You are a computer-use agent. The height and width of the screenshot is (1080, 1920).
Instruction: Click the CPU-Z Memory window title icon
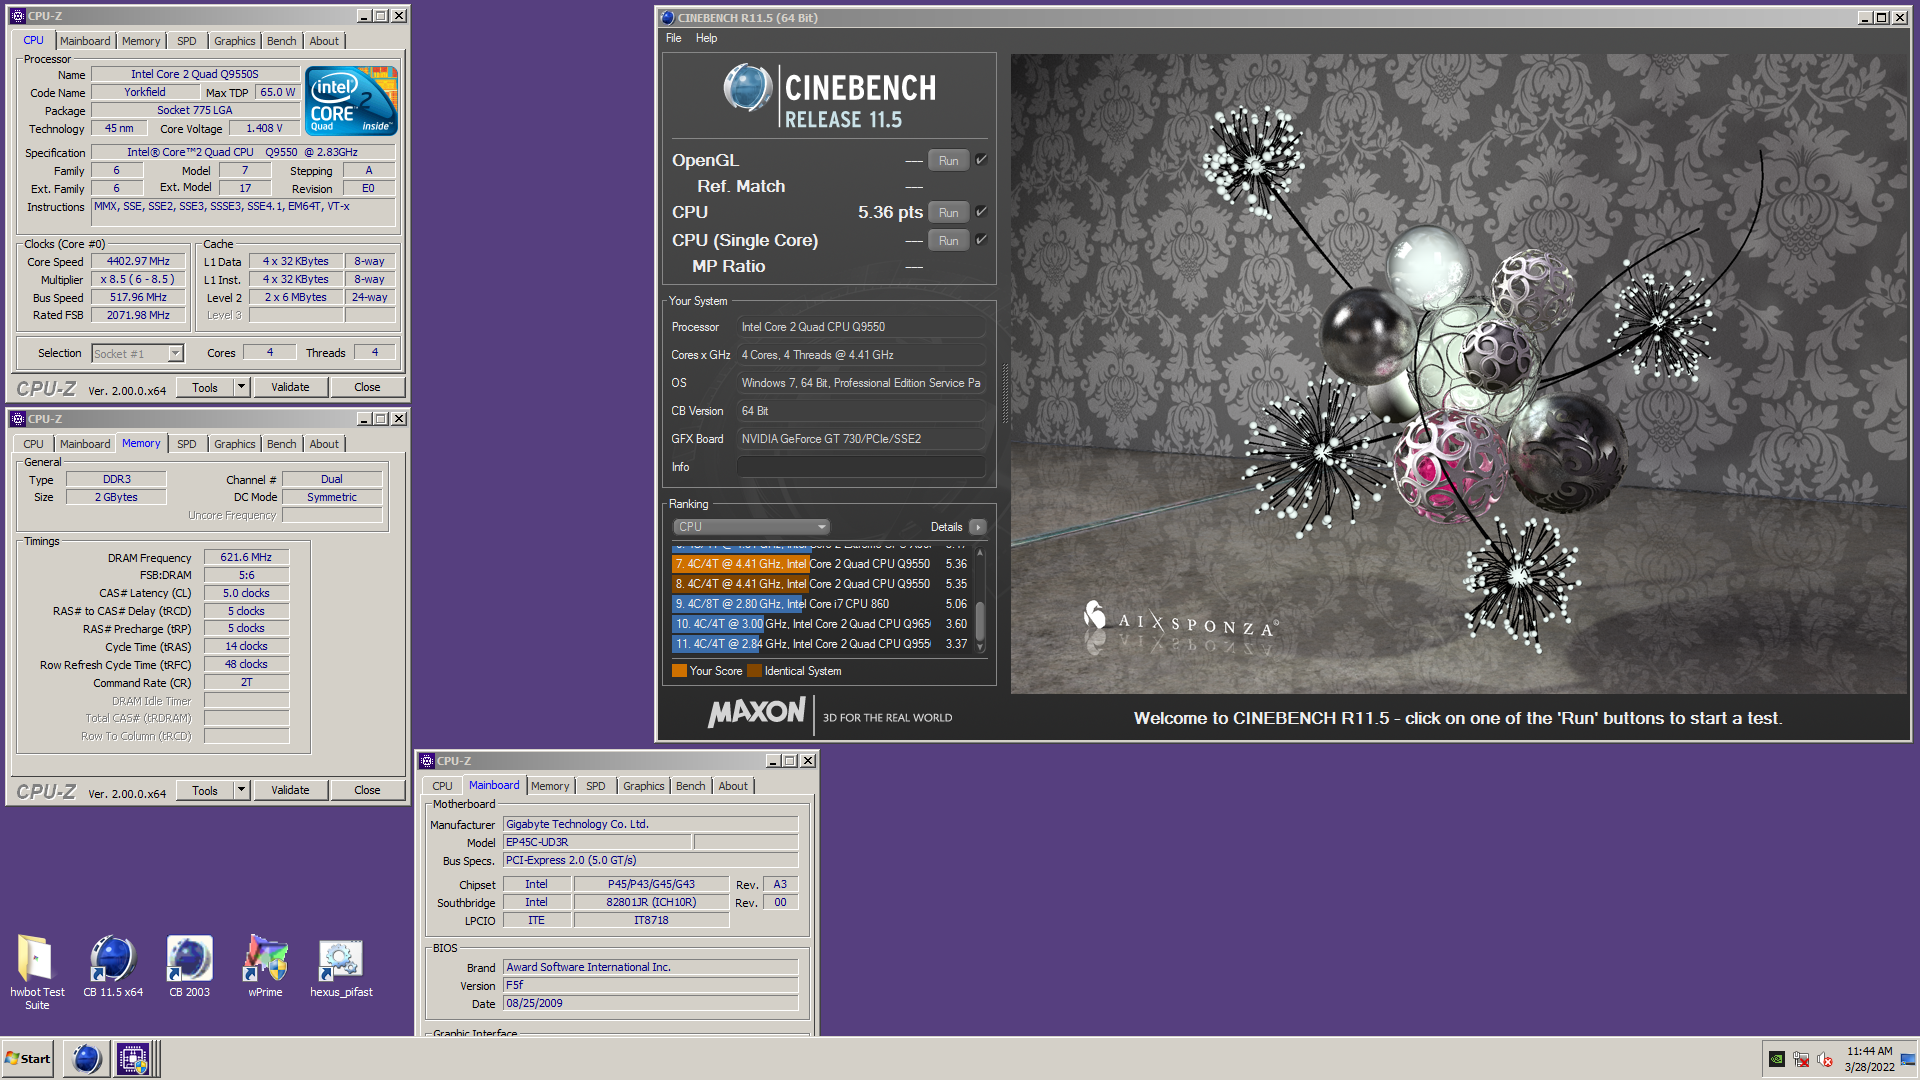point(17,419)
